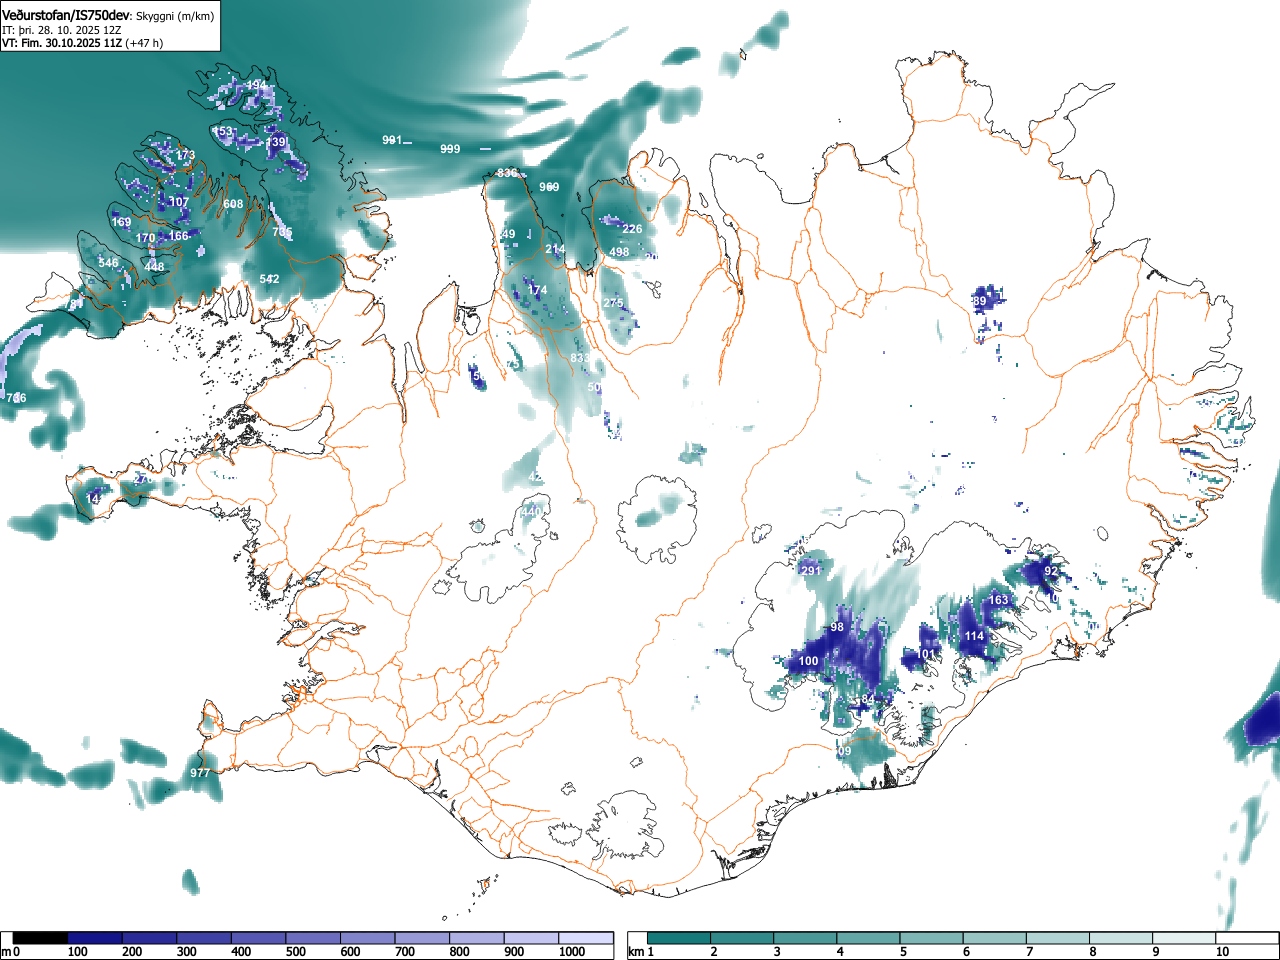Viewport: 1280px width, 960px height.
Task: Pick the near-white 9–10 km legend swatch
Action: [1186, 938]
